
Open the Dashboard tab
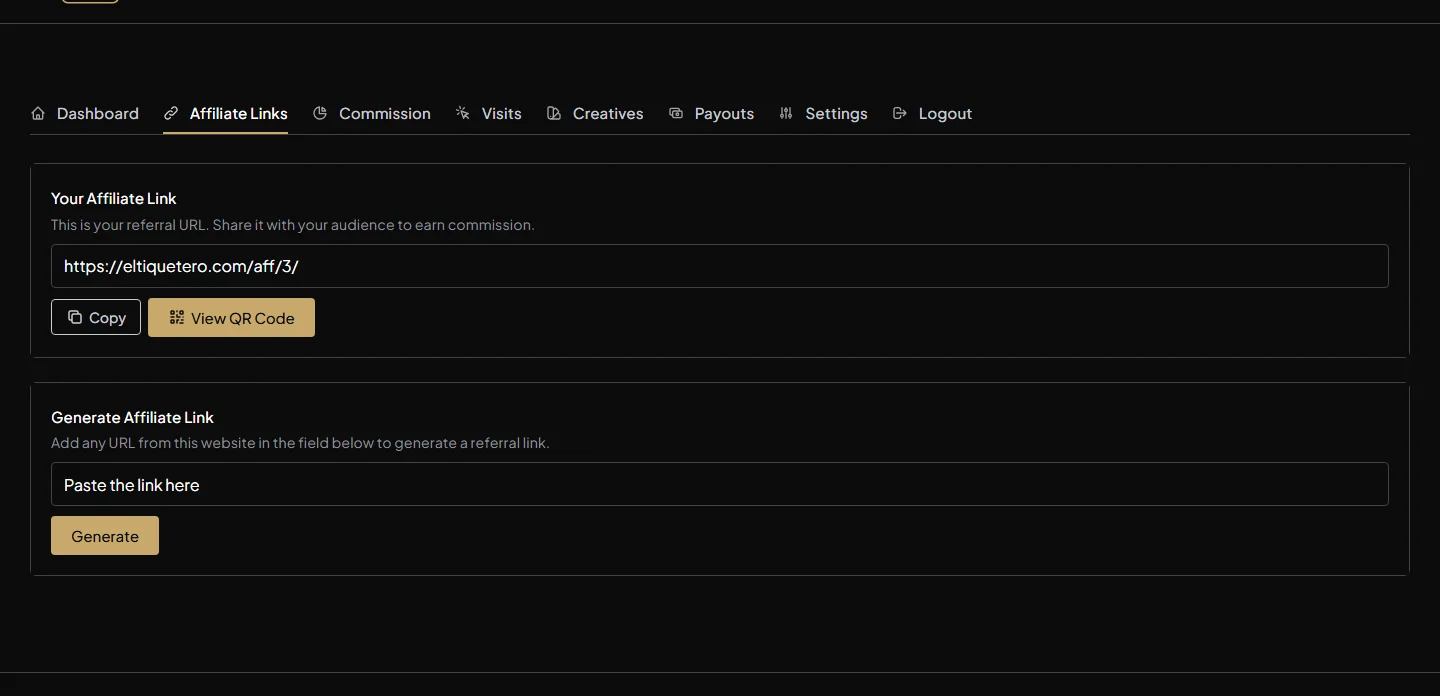(85, 114)
